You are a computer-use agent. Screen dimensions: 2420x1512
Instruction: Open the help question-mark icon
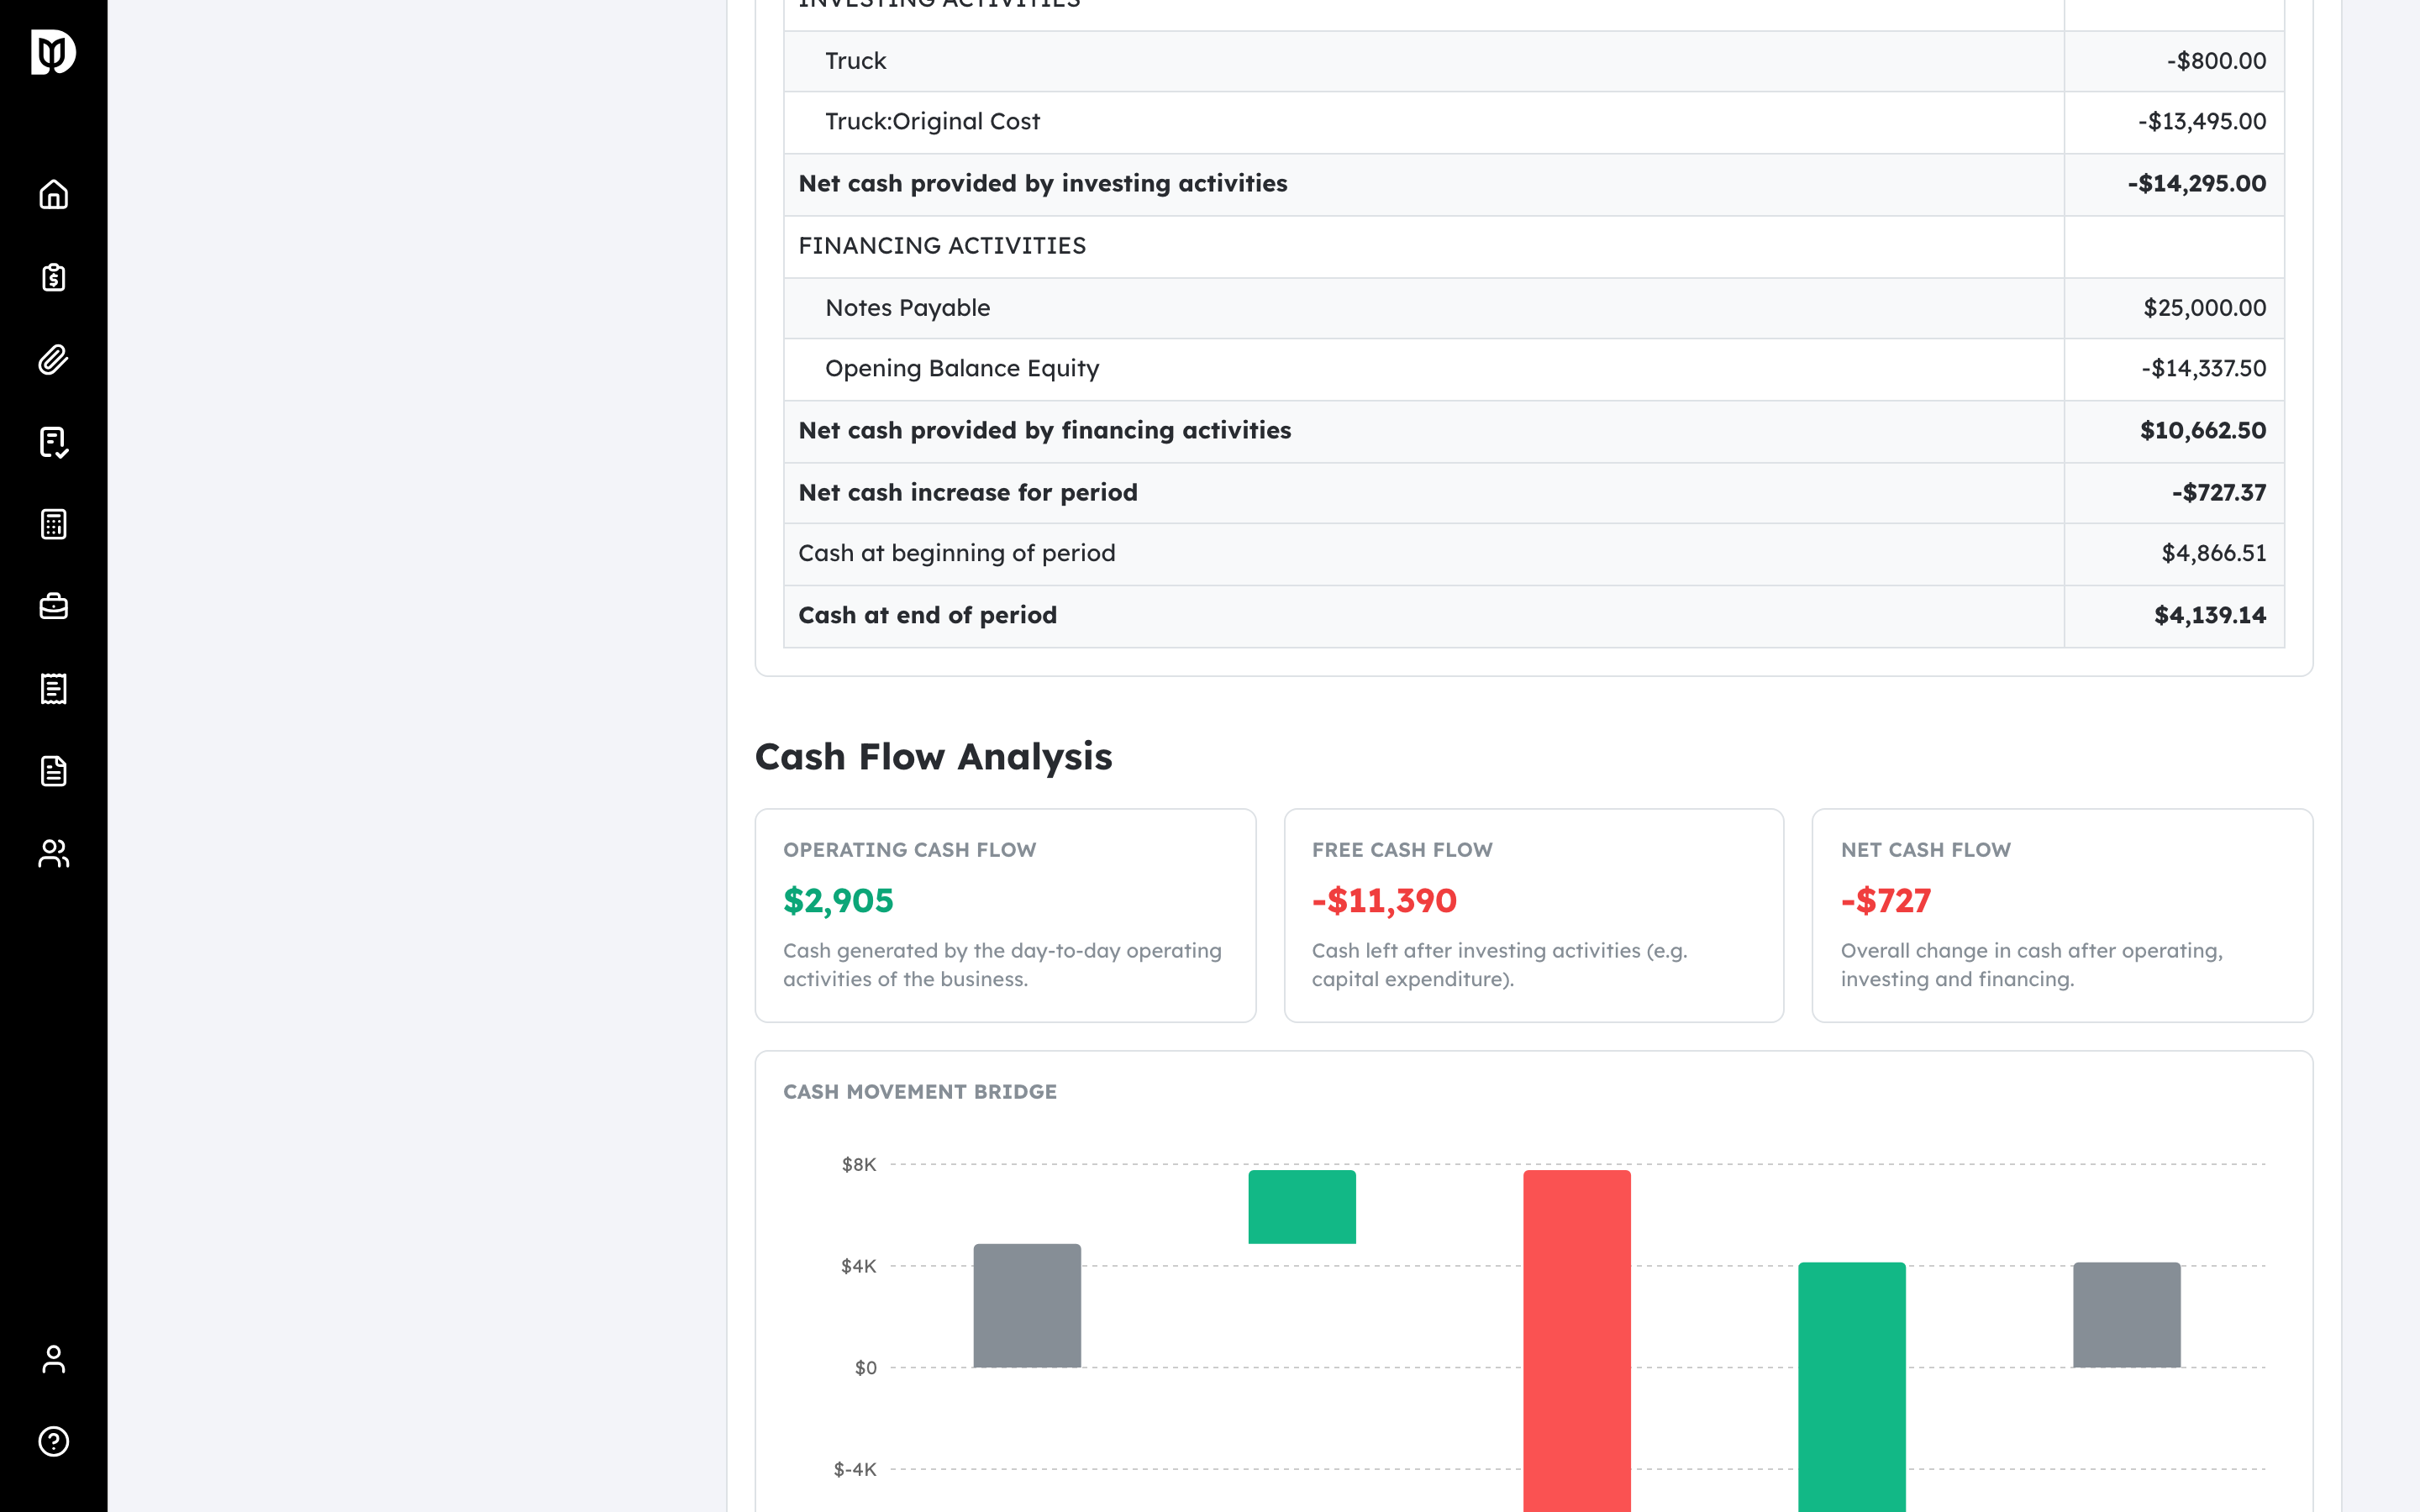pos(53,1441)
